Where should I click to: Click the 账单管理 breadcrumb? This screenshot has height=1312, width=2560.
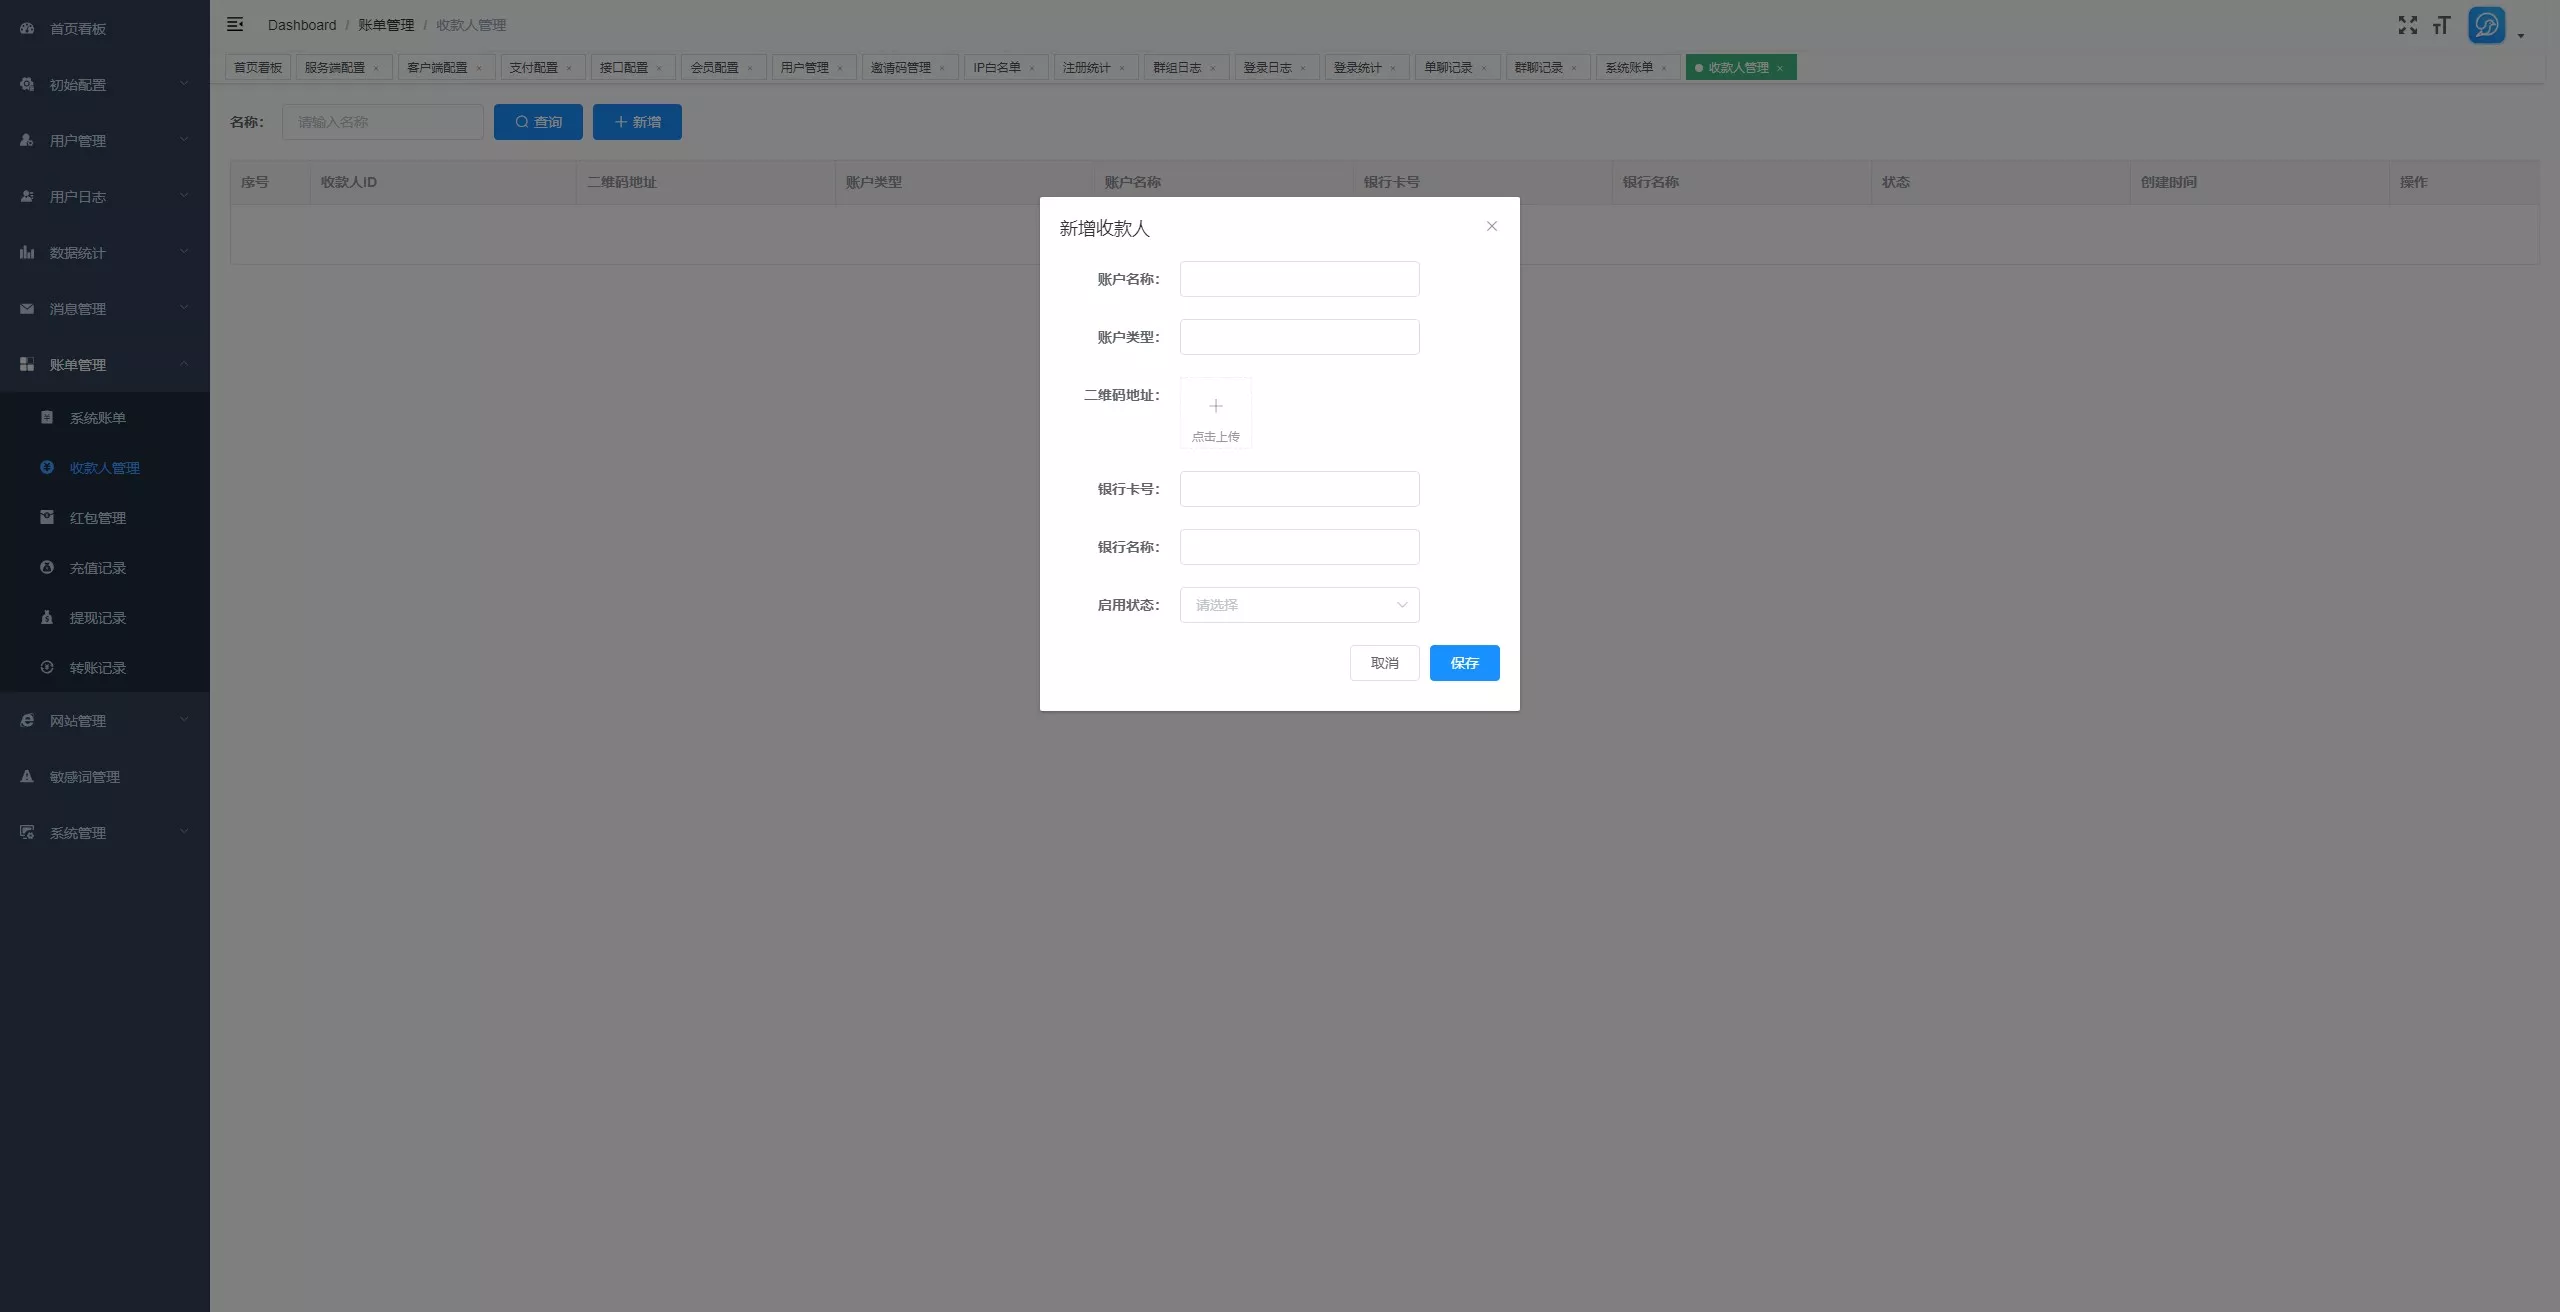[386, 25]
